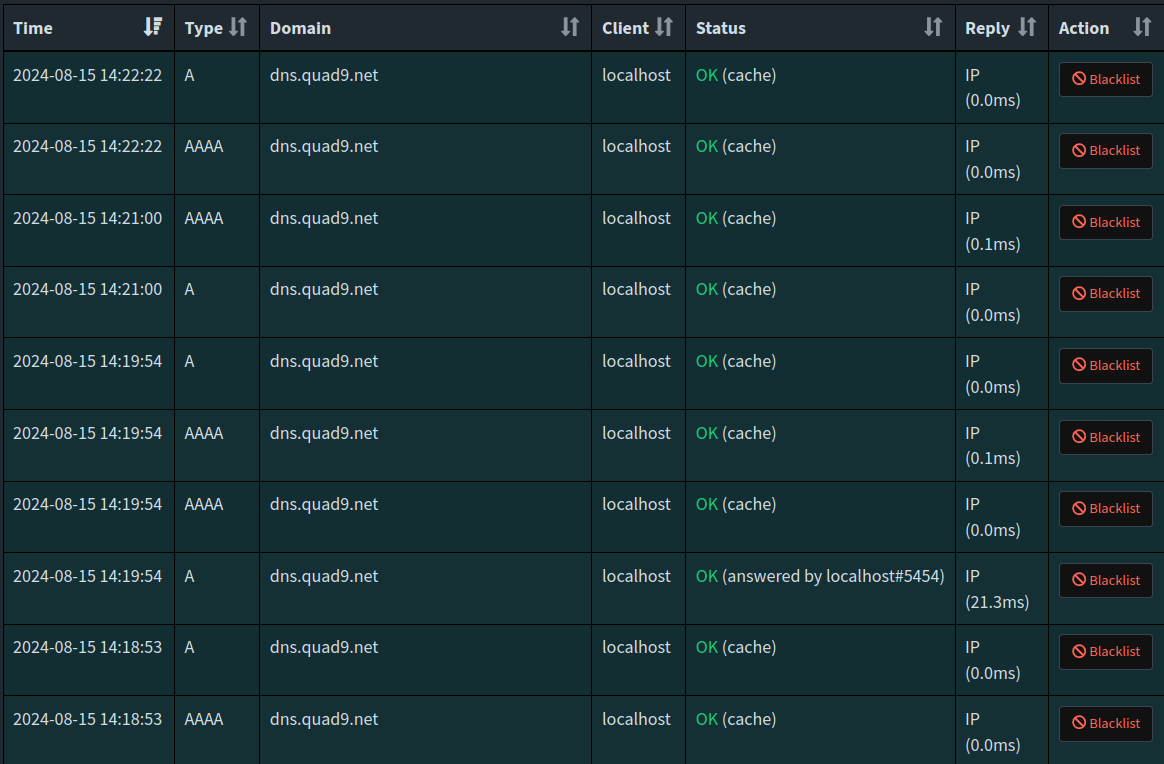The width and height of the screenshot is (1164, 764).
Task: Blacklist the 14:18:53 type A query
Action: click(x=1105, y=651)
